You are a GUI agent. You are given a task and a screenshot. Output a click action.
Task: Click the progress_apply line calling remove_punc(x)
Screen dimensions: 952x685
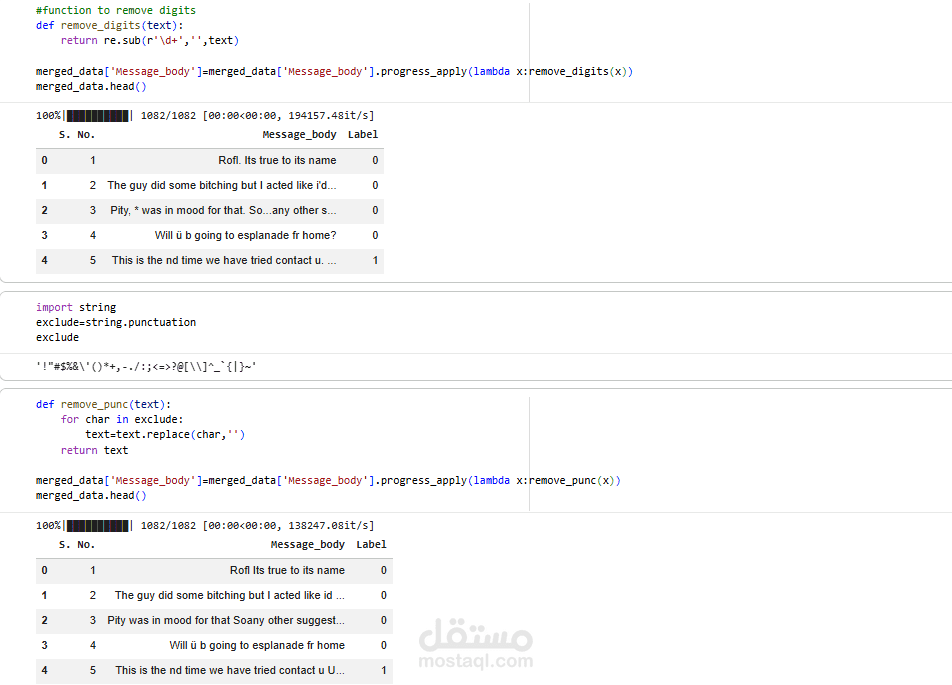tap(328, 480)
